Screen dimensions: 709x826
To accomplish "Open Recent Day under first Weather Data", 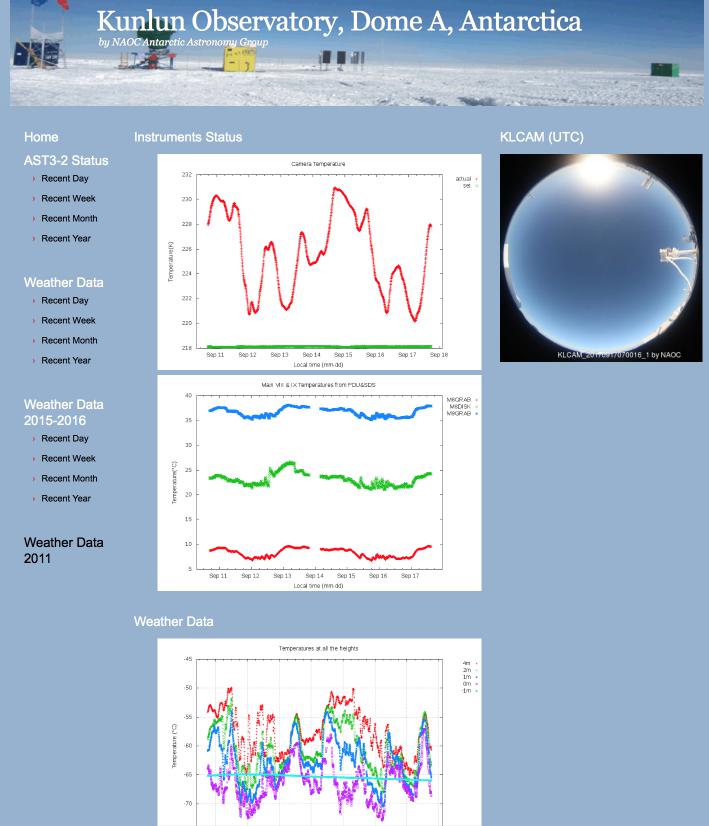I will [65, 301].
